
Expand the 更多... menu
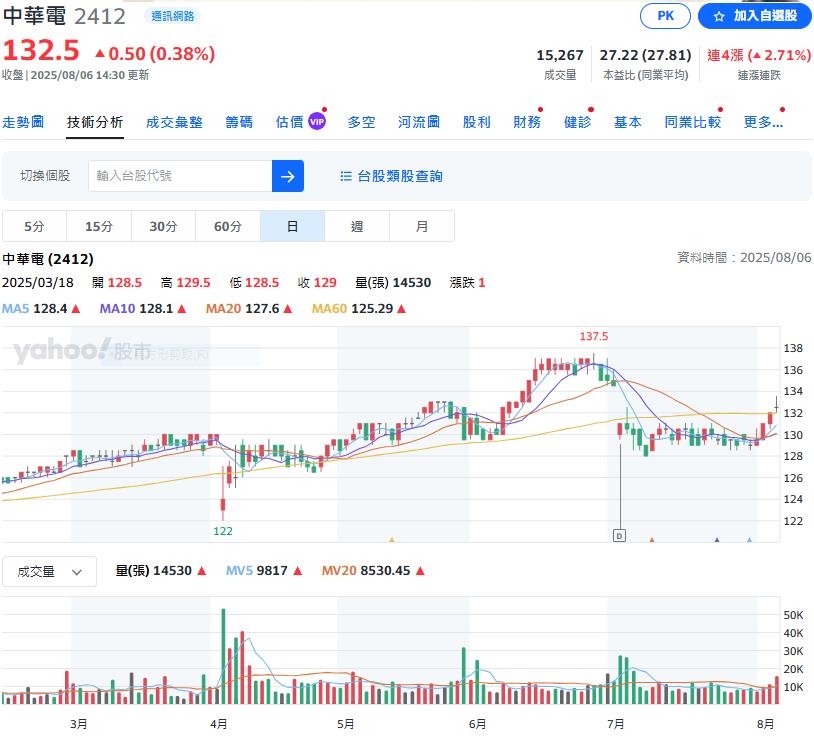click(x=763, y=122)
